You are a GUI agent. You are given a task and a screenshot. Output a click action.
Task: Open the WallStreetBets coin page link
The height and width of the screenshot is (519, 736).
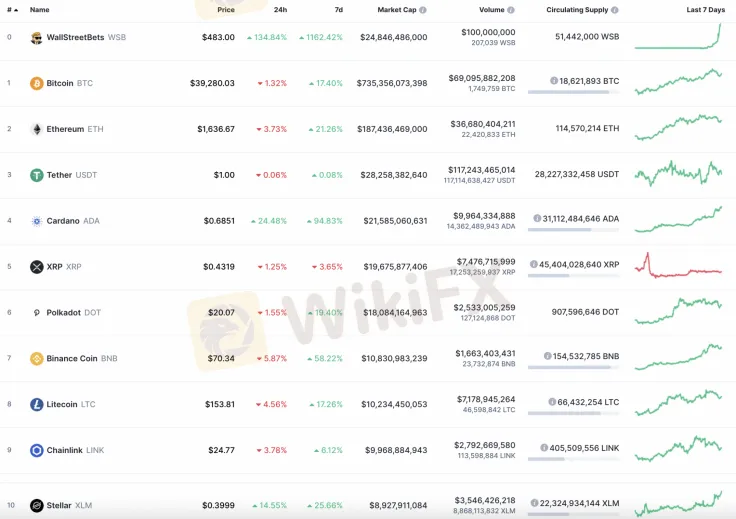click(75, 37)
